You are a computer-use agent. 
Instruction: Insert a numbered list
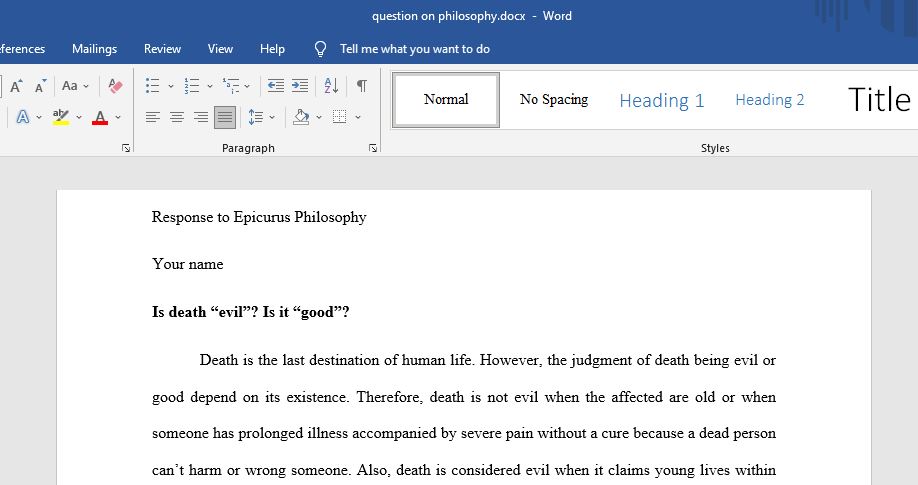tap(191, 86)
